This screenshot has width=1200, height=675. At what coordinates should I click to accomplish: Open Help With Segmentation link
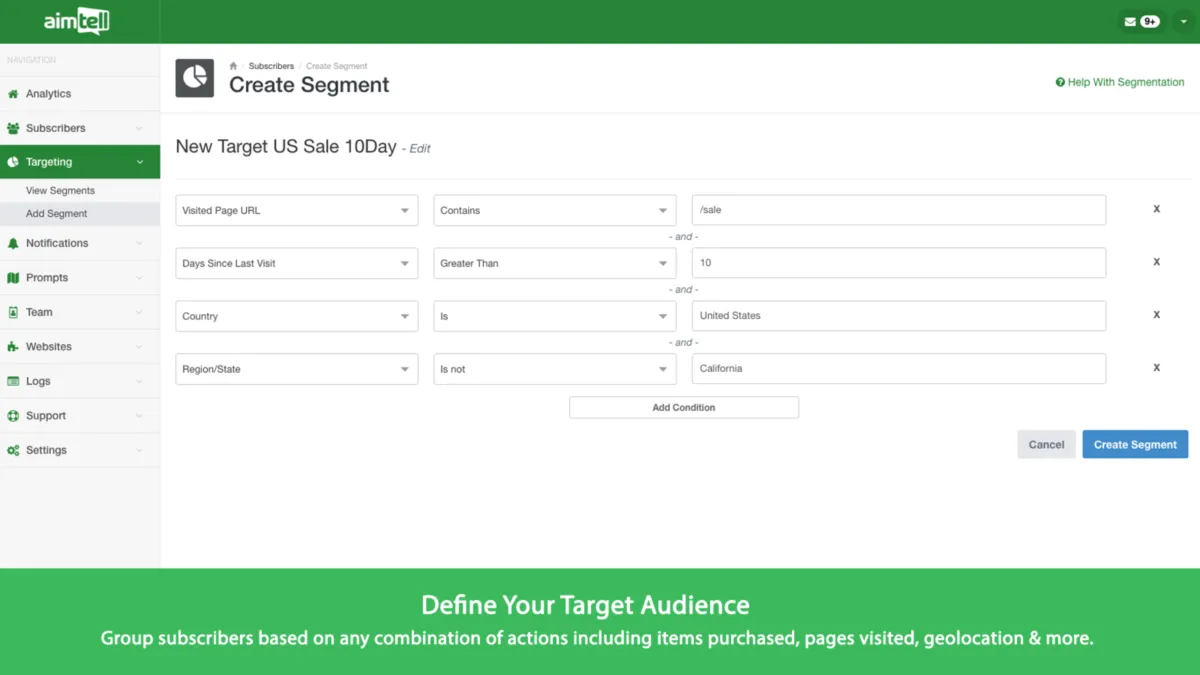click(1120, 82)
